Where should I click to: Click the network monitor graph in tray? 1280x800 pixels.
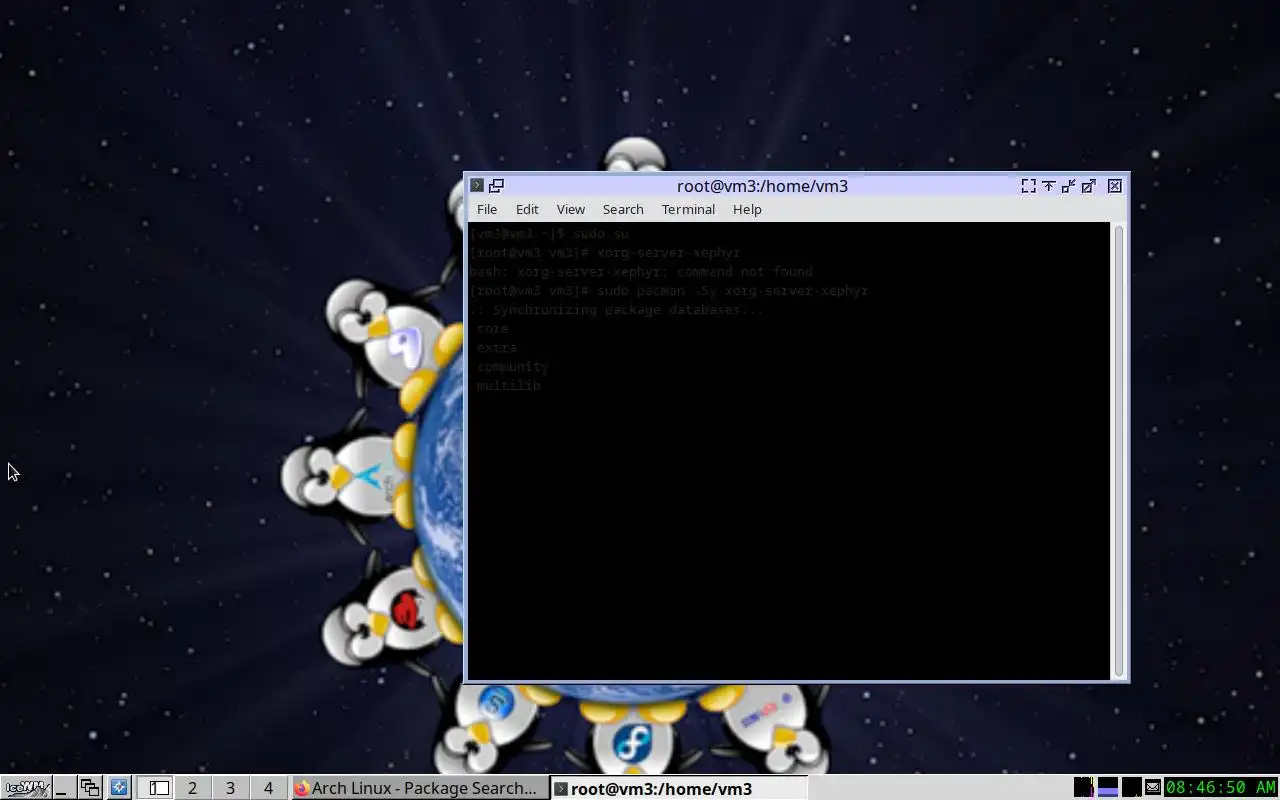coord(1132,788)
